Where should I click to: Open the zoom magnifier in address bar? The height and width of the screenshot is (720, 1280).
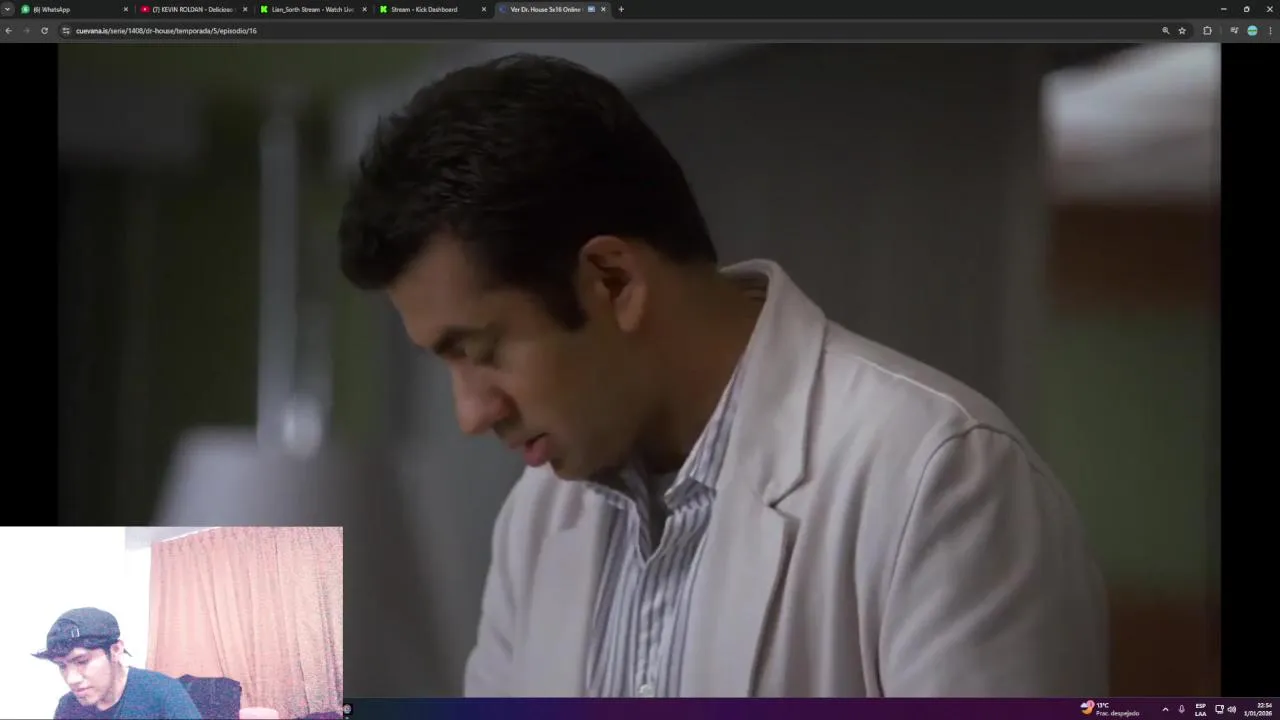point(1166,31)
